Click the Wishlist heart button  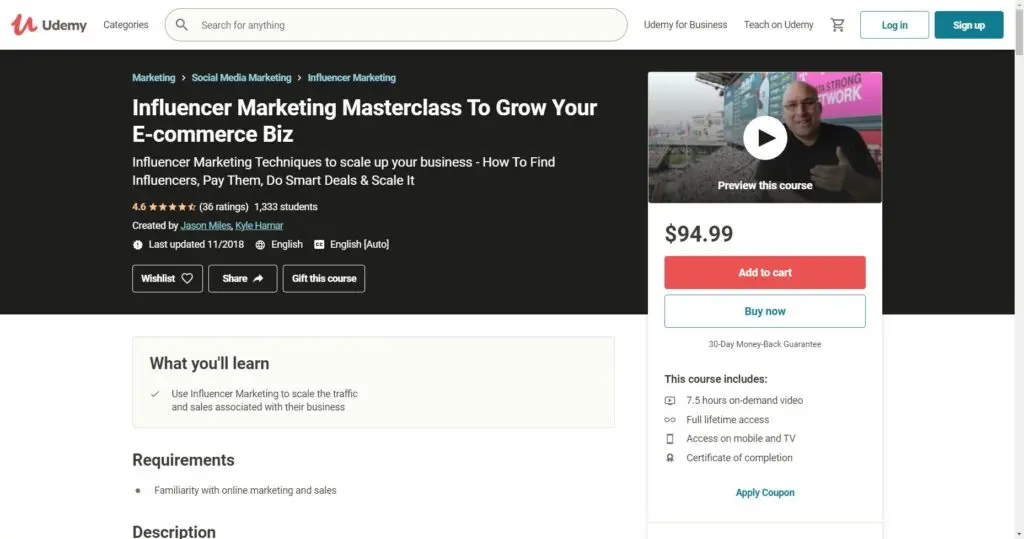[x=167, y=278]
